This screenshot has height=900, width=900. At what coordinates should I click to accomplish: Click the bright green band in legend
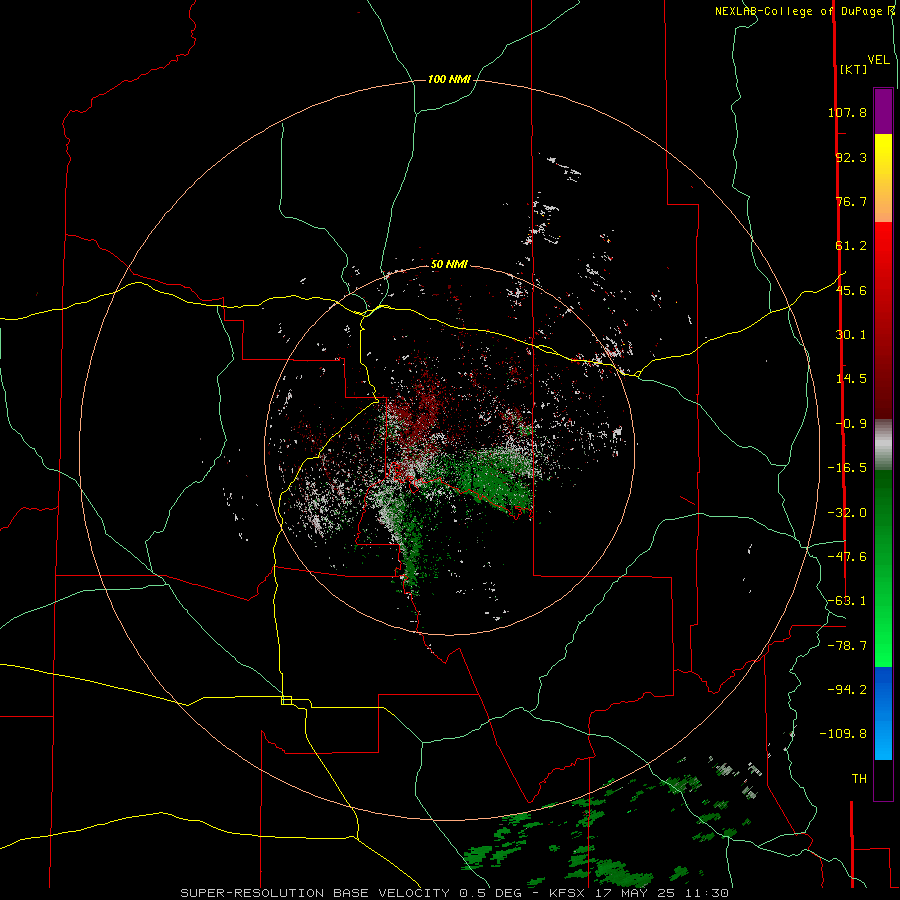(883, 631)
